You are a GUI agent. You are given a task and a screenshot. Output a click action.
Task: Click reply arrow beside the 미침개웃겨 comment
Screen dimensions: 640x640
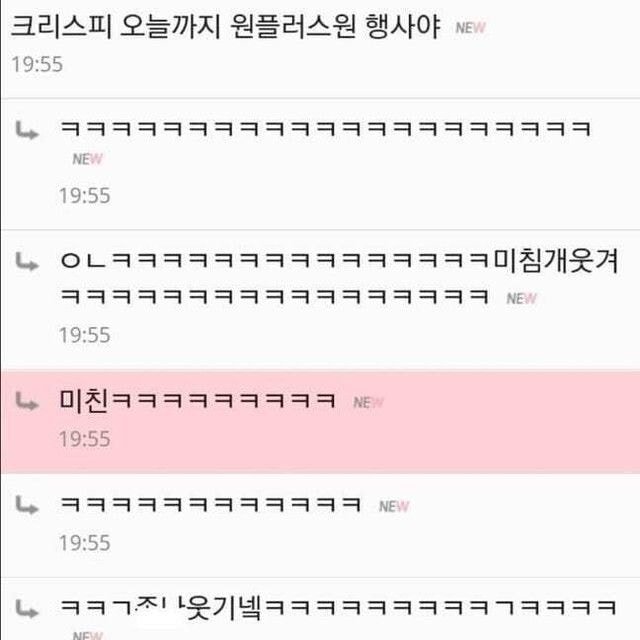27,262
